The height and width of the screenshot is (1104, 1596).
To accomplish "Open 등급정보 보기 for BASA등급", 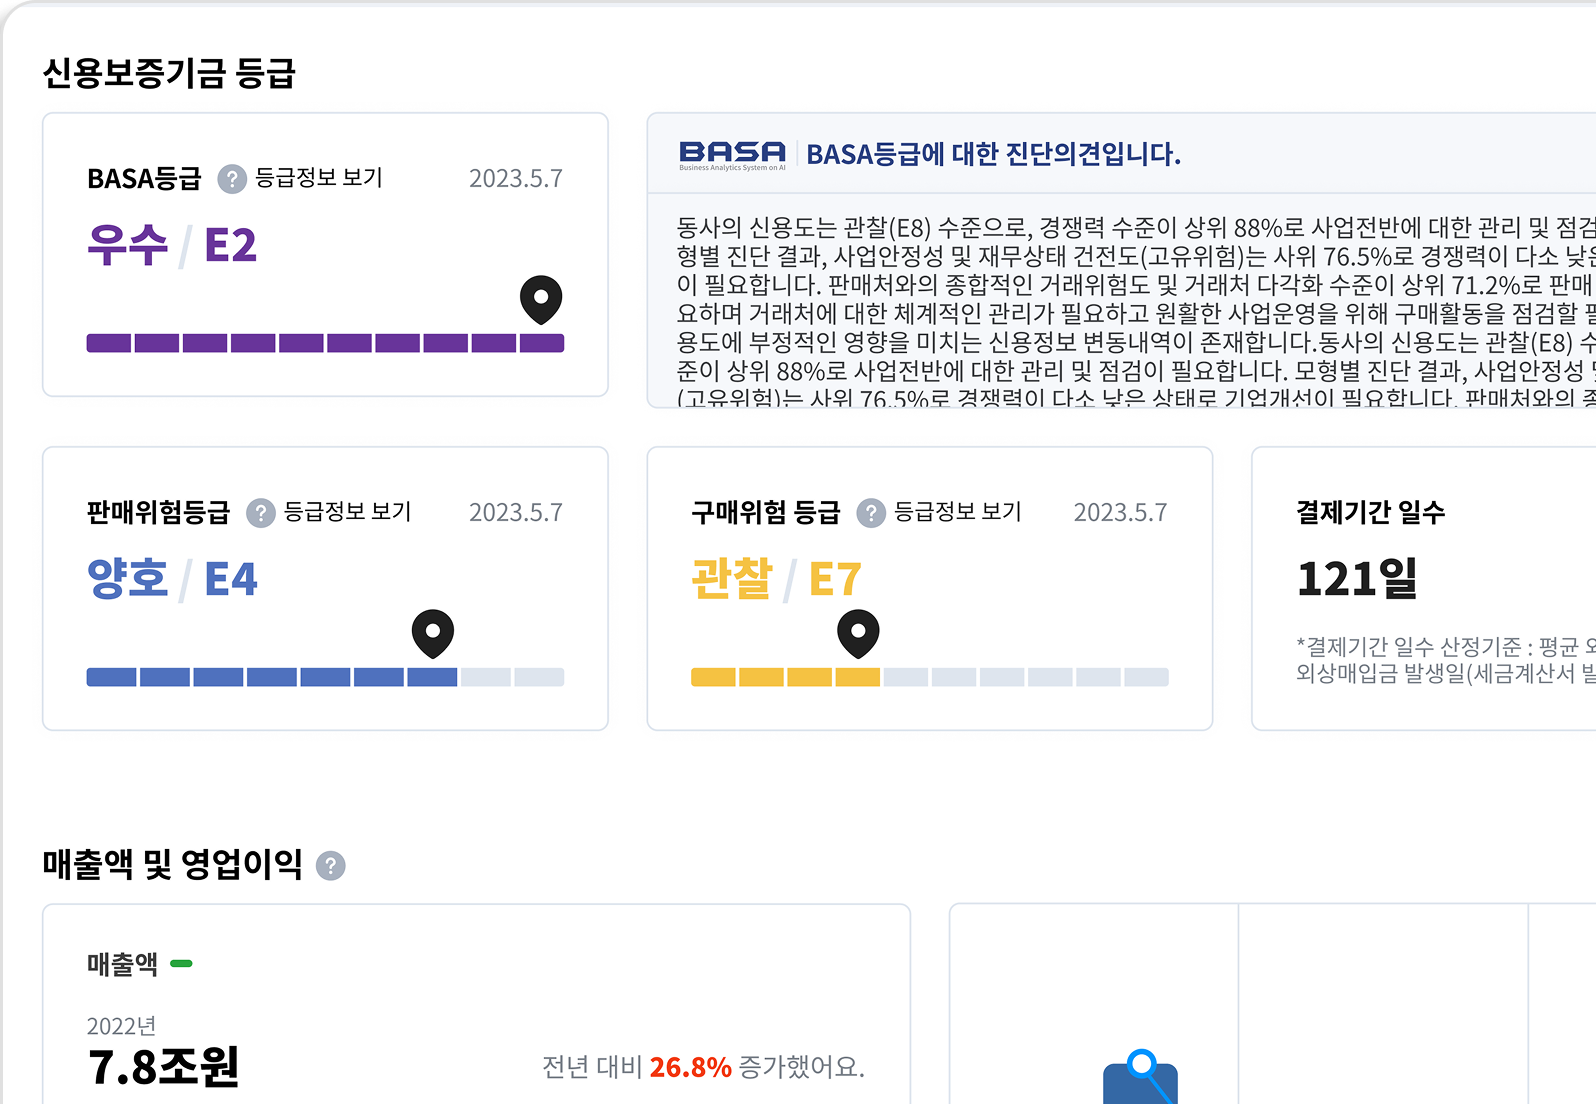I will click(x=319, y=178).
